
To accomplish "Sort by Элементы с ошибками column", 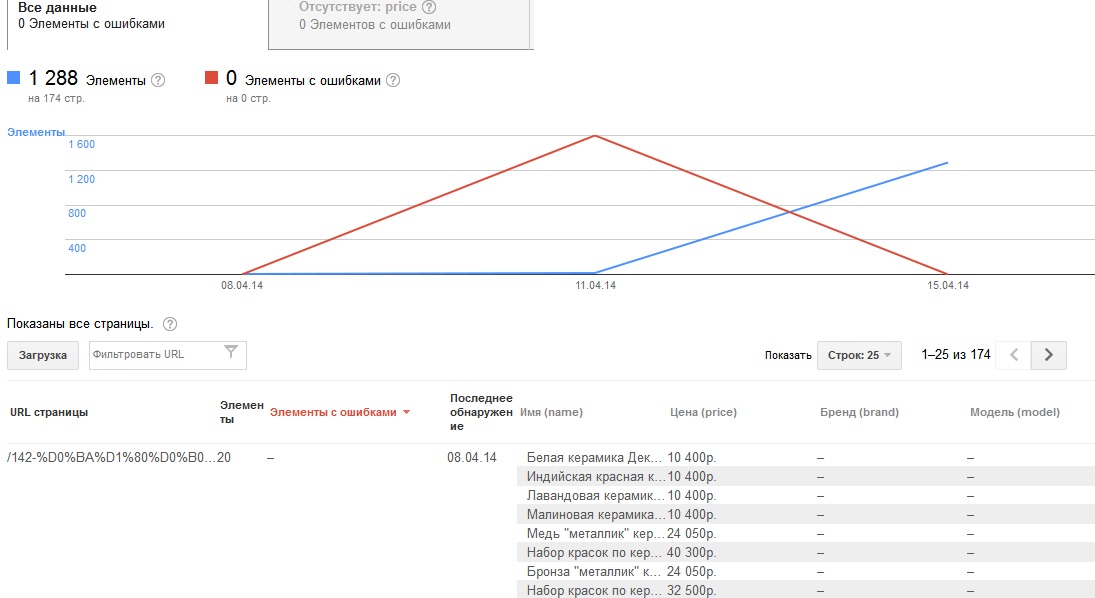I will pos(340,412).
